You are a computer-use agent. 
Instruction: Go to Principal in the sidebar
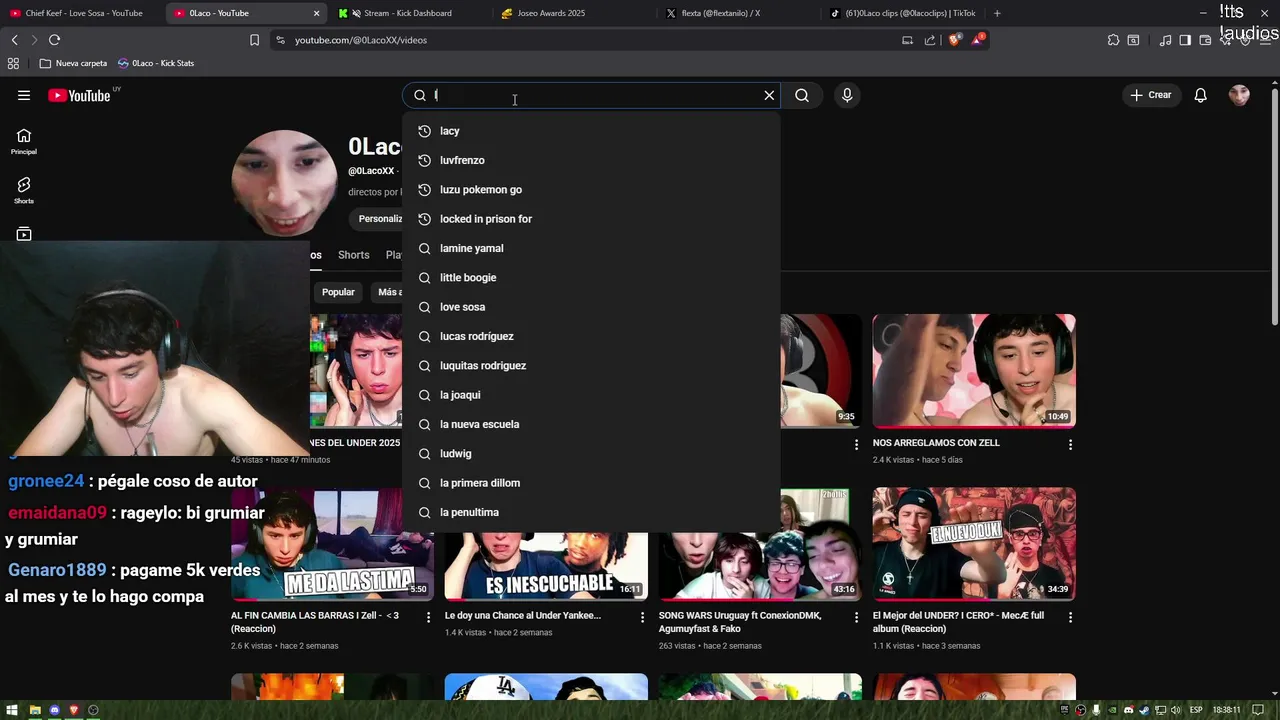(x=24, y=141)
